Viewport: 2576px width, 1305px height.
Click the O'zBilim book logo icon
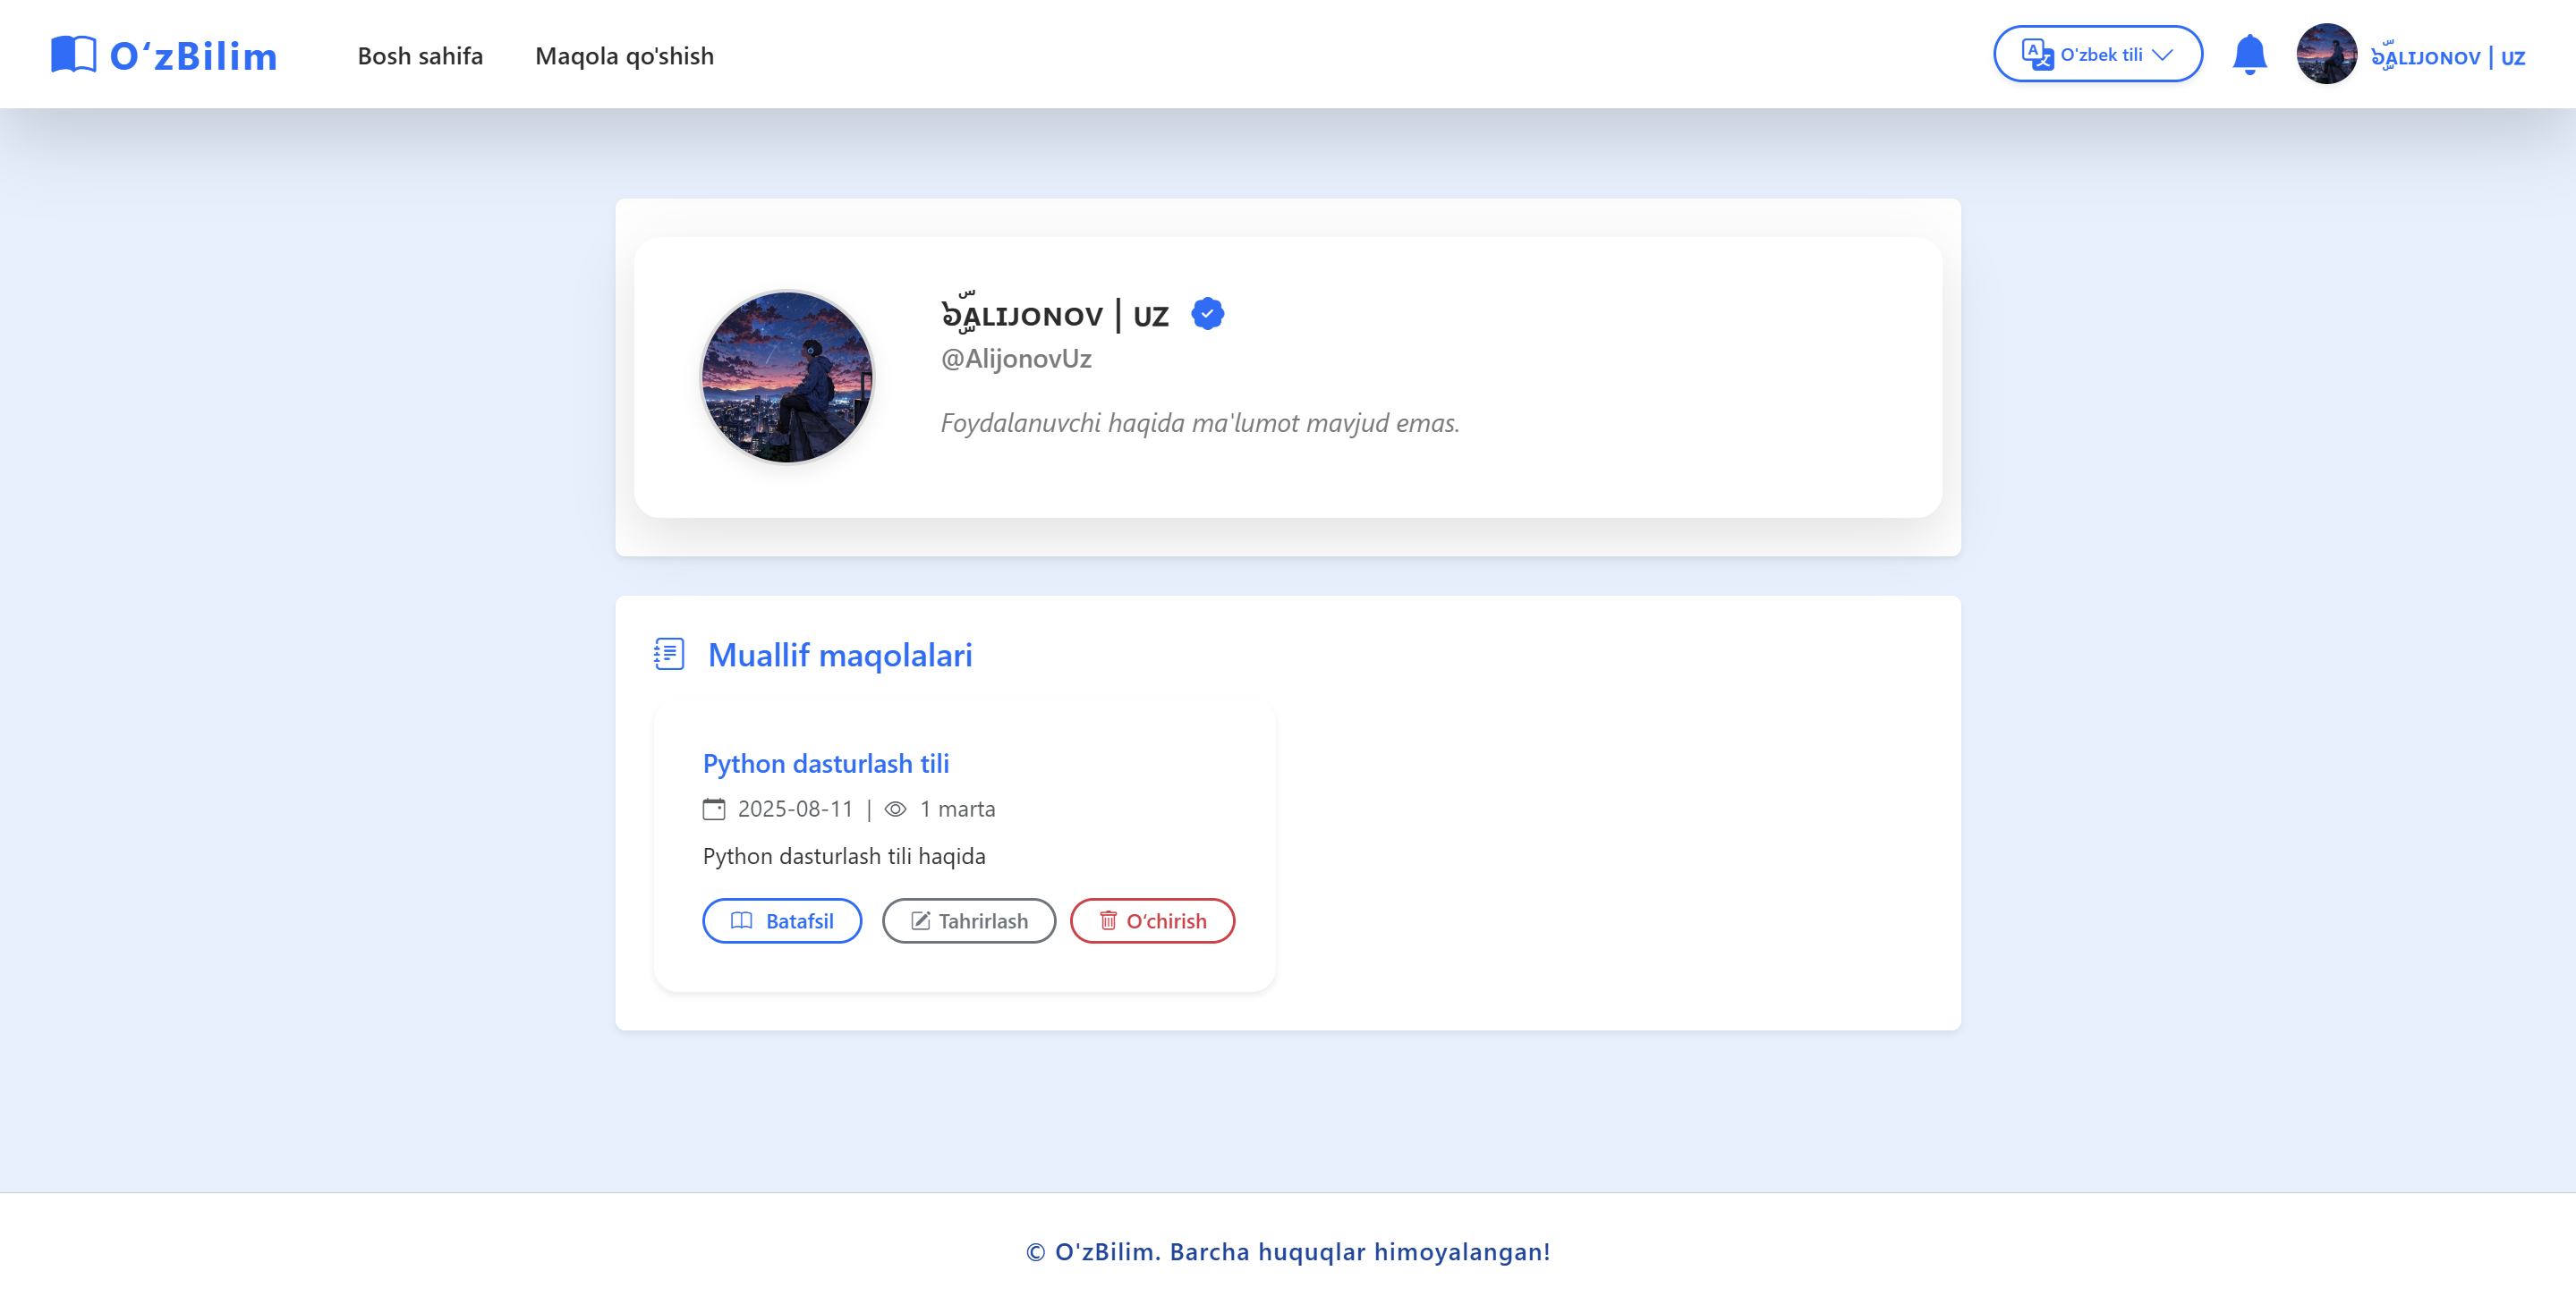73,55
